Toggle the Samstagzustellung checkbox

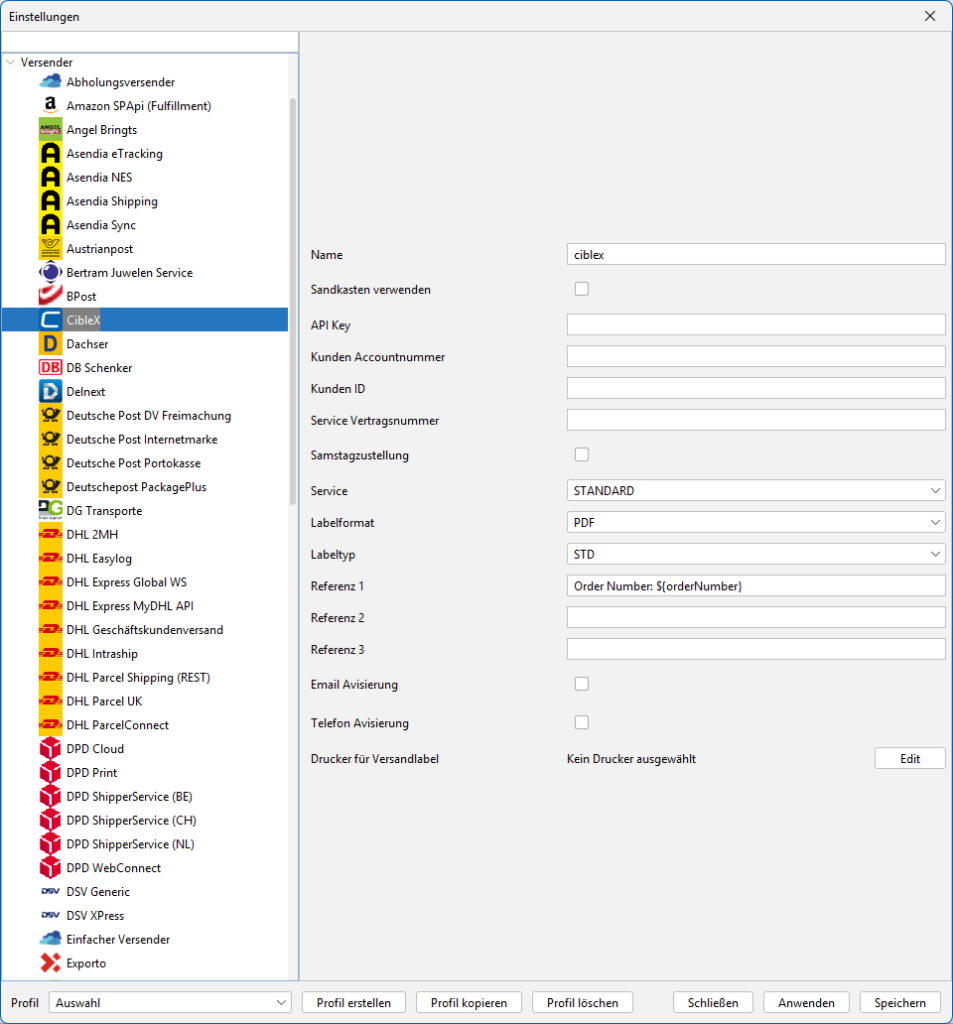pos(582,455)
